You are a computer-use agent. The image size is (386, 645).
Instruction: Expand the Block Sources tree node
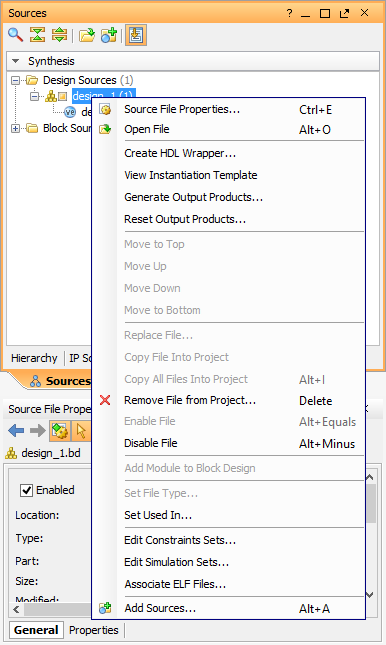[15, 129]
